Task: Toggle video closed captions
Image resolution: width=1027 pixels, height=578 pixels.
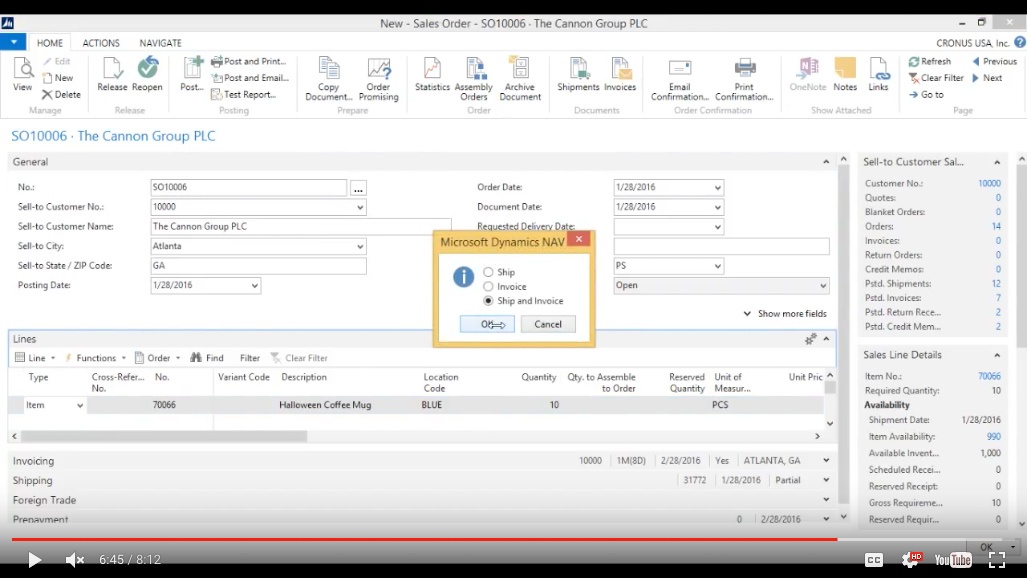Action: coord(874,560)
